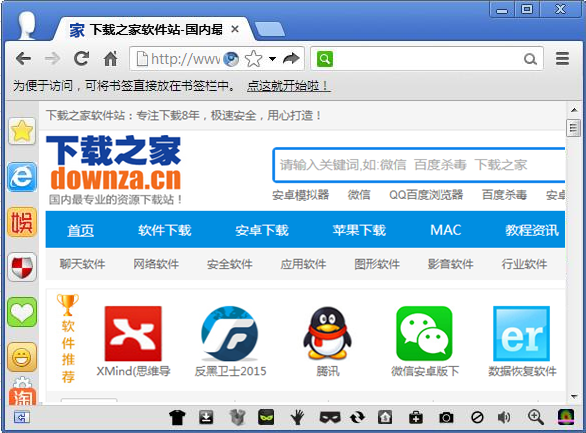Screen dimensions: 586x433
Task: Click the QQ百度浏览器 keyword link
Action: (426, 195)
